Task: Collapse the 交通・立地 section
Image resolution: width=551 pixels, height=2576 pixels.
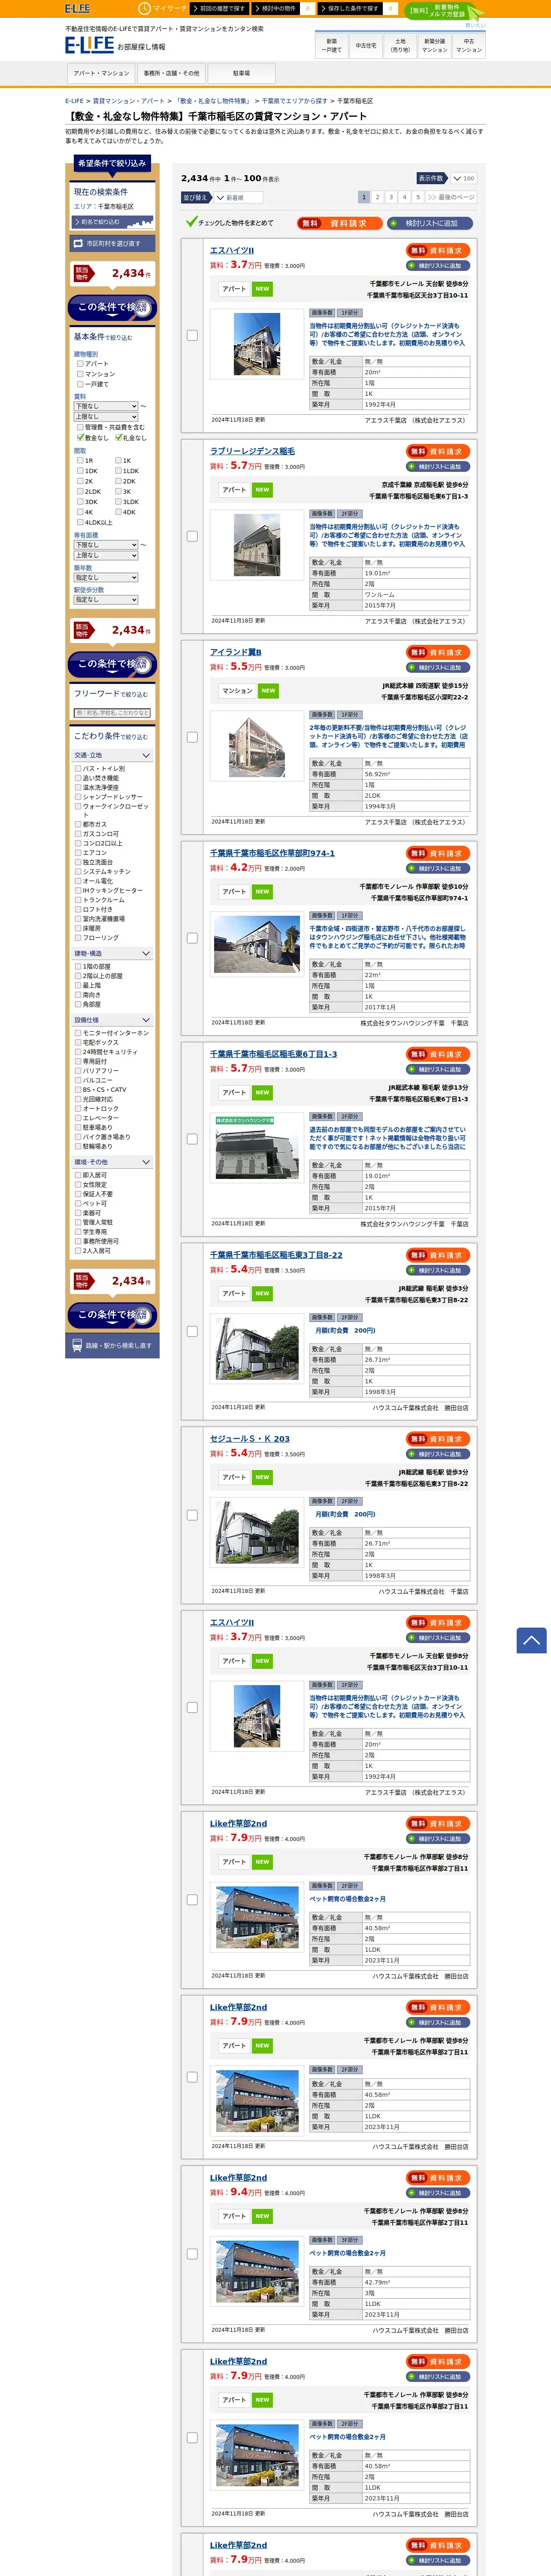Action: coord(112,756)
